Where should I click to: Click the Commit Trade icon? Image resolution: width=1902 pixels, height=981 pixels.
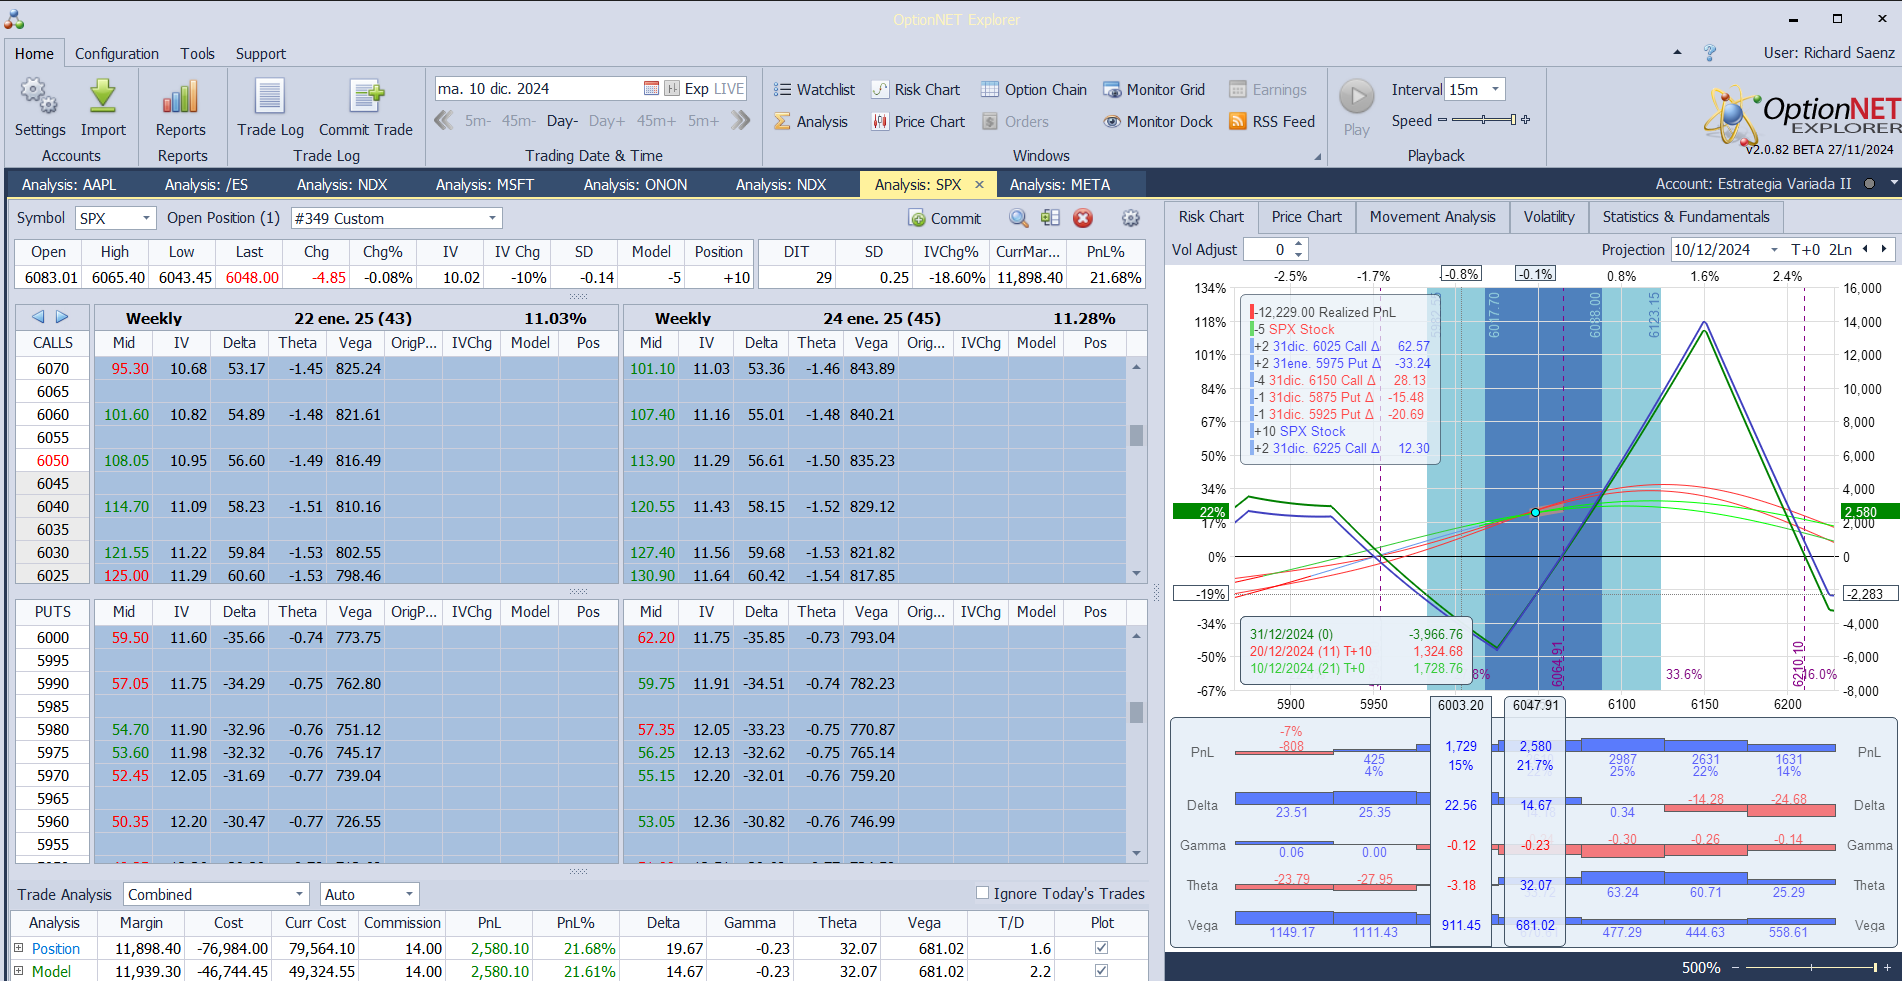coord(366,97)
